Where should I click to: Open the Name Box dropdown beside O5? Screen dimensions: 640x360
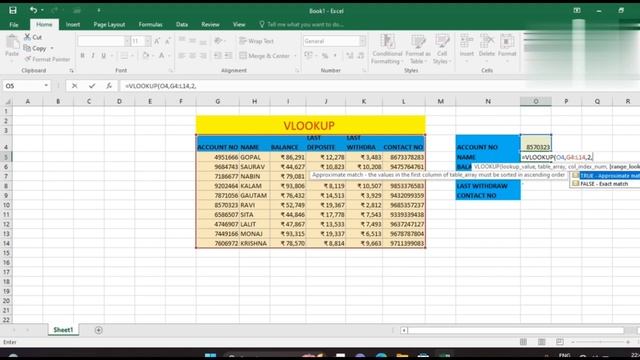pos(46,86)
